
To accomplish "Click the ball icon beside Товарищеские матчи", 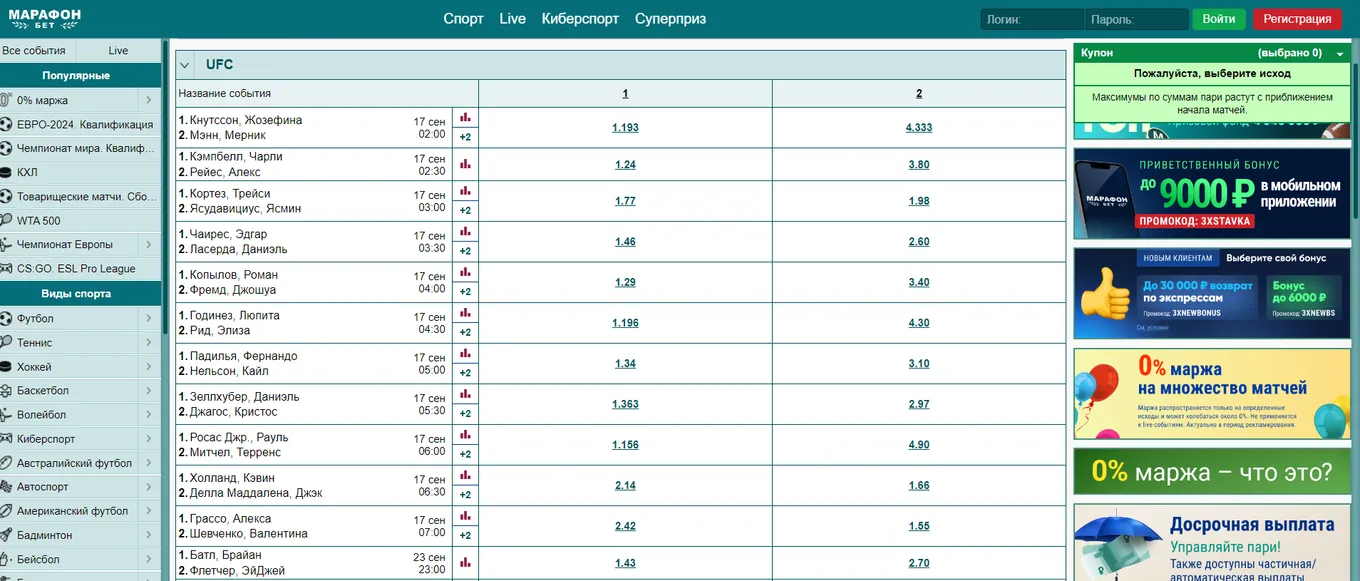I will click(x=6, y=197).
